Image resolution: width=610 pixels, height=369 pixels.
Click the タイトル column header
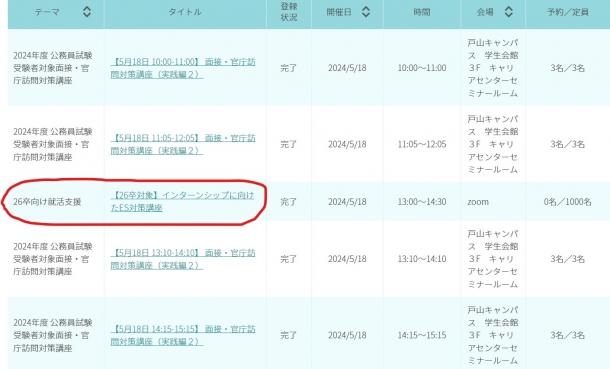point(185,12)
